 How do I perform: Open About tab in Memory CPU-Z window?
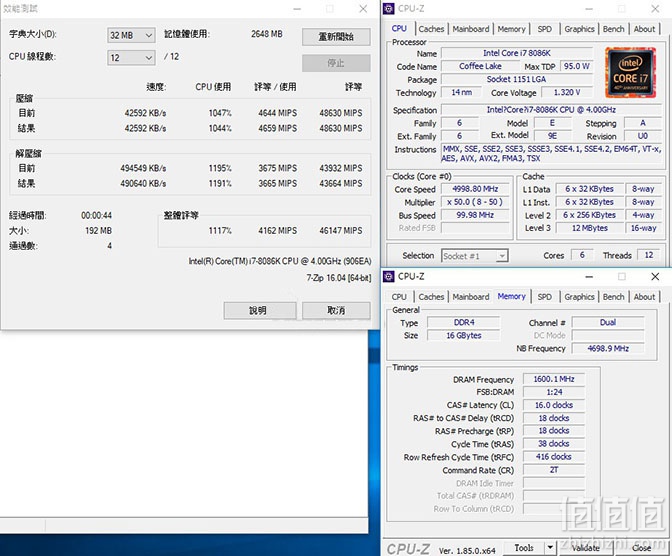(x=644, y=297)
